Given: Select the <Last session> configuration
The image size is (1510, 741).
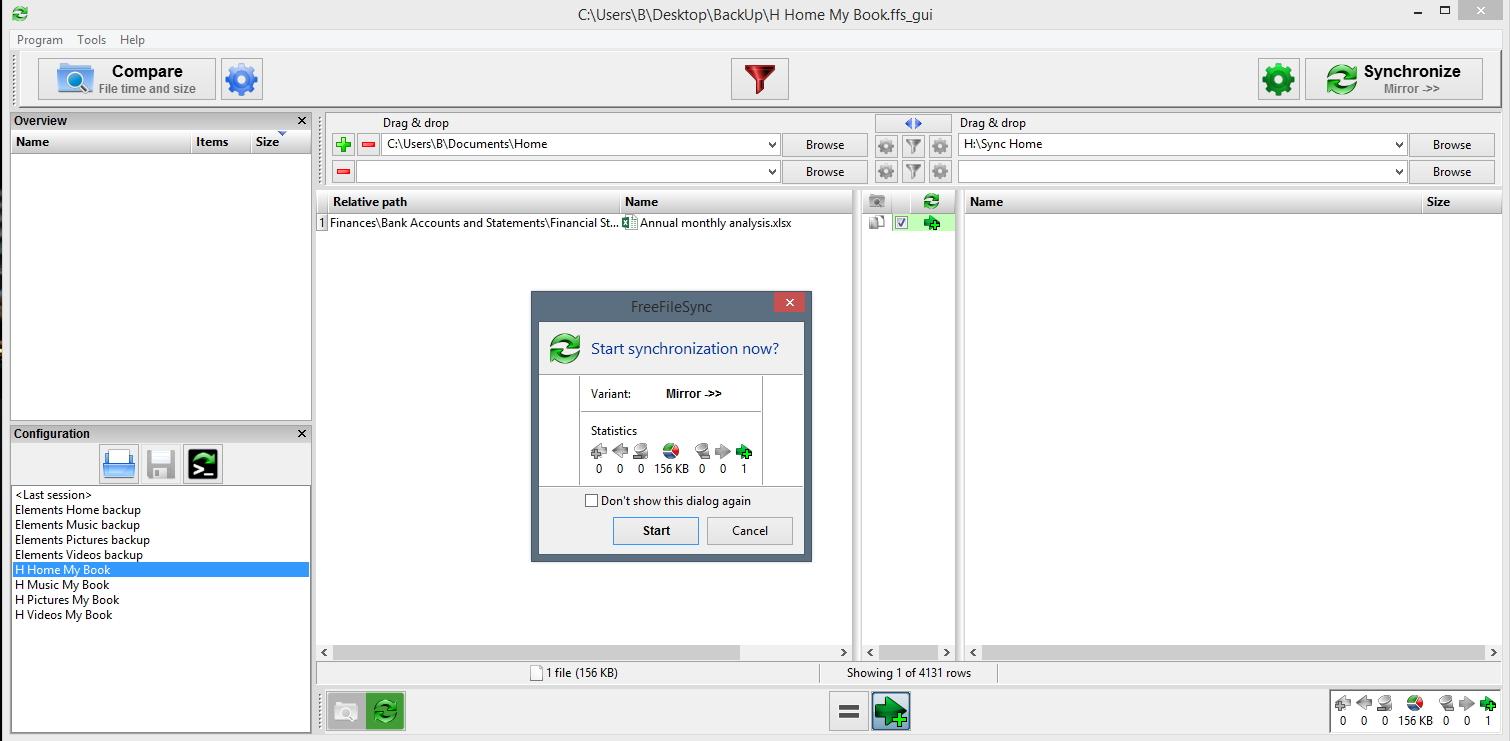Looking at the screenshot, I should pos(161,495).
